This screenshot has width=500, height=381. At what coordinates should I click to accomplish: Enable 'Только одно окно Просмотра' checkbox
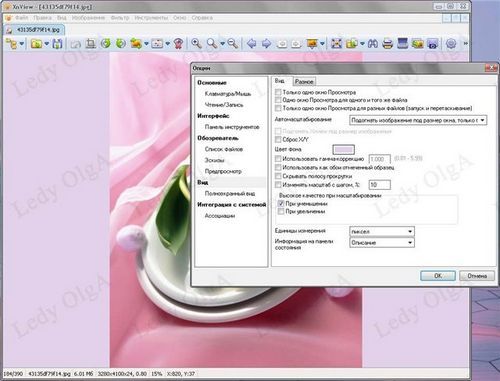click(278, 92)
